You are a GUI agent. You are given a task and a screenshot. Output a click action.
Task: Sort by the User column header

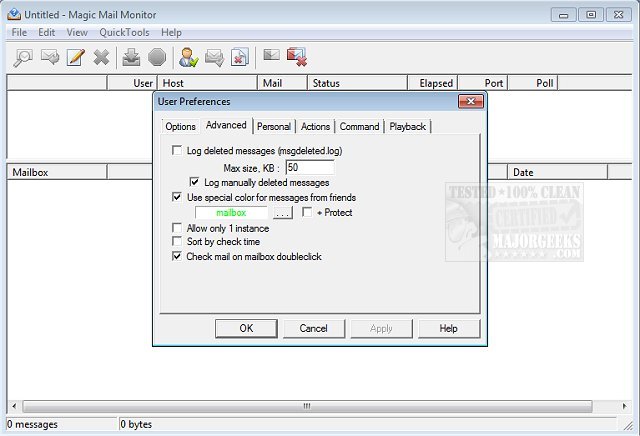(x=132, y=83)
